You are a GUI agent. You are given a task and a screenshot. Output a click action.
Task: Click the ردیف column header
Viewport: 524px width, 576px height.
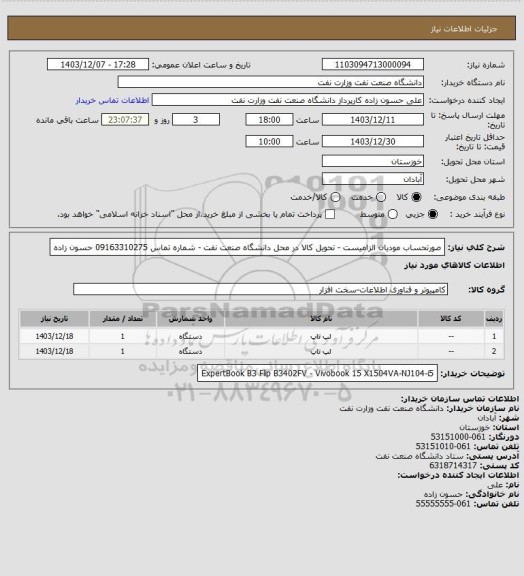click(x=494, y=319)
